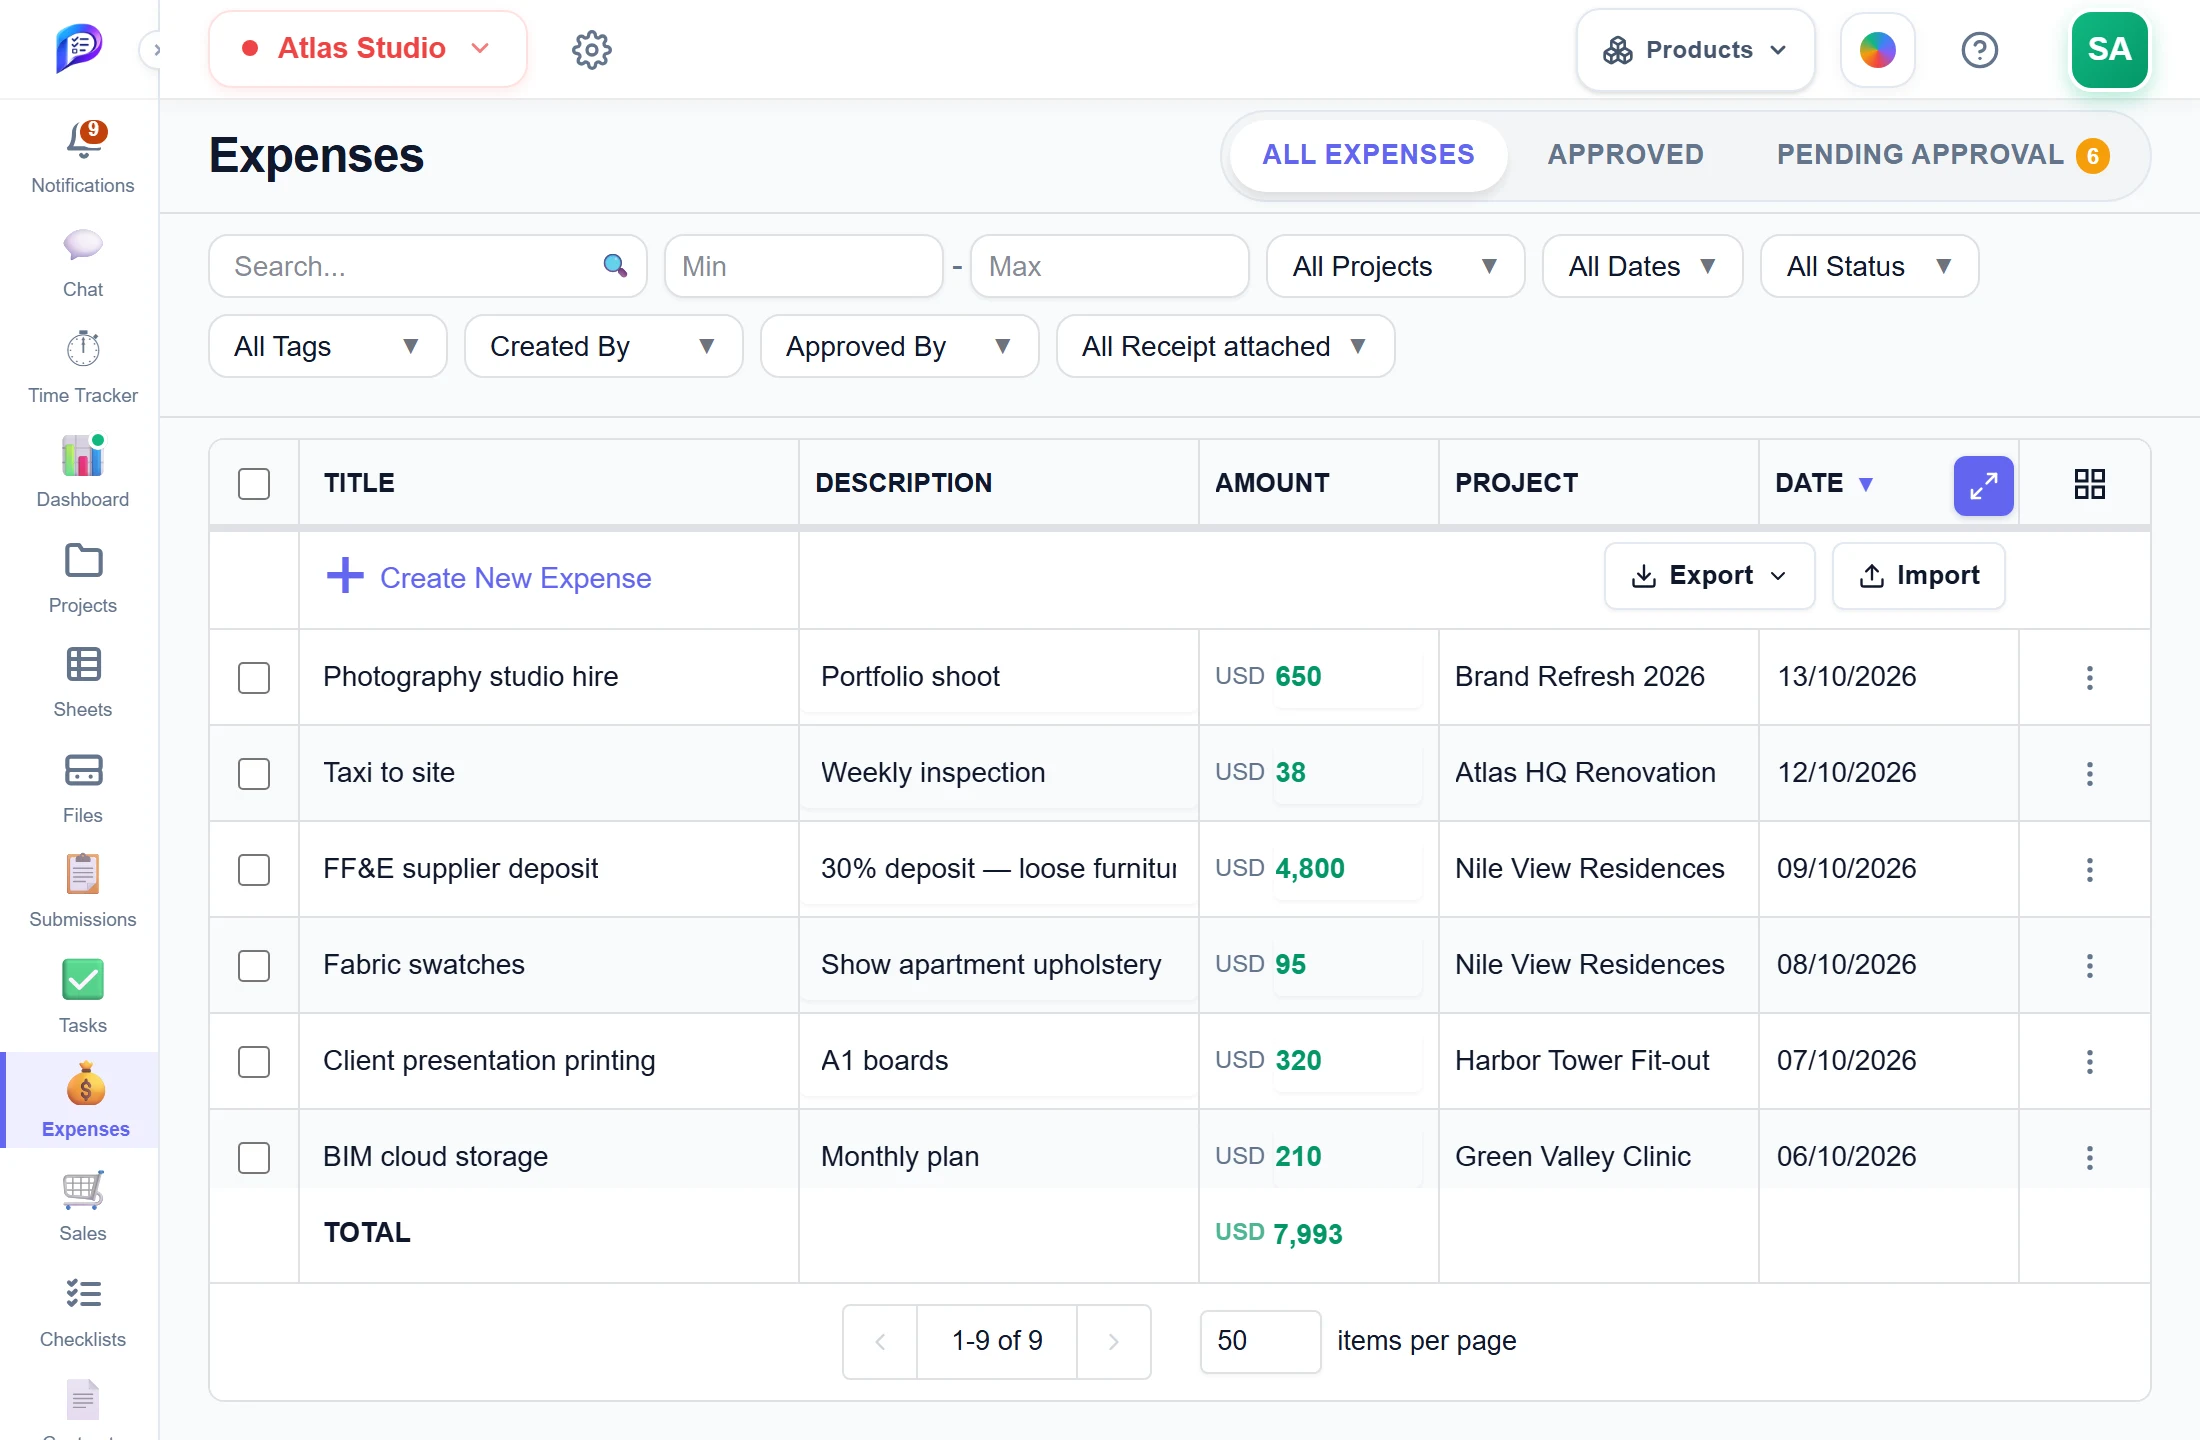Click Create New Expense link
Screen dimensions: 2200x1440
489,577
